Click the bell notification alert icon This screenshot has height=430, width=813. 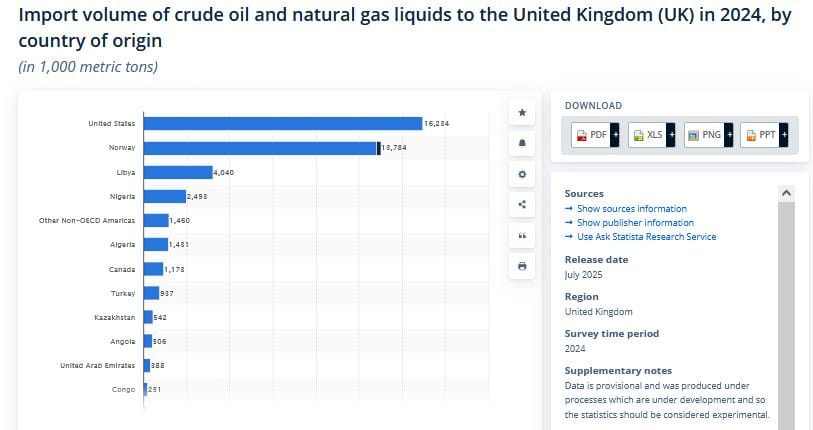[522, 143]
